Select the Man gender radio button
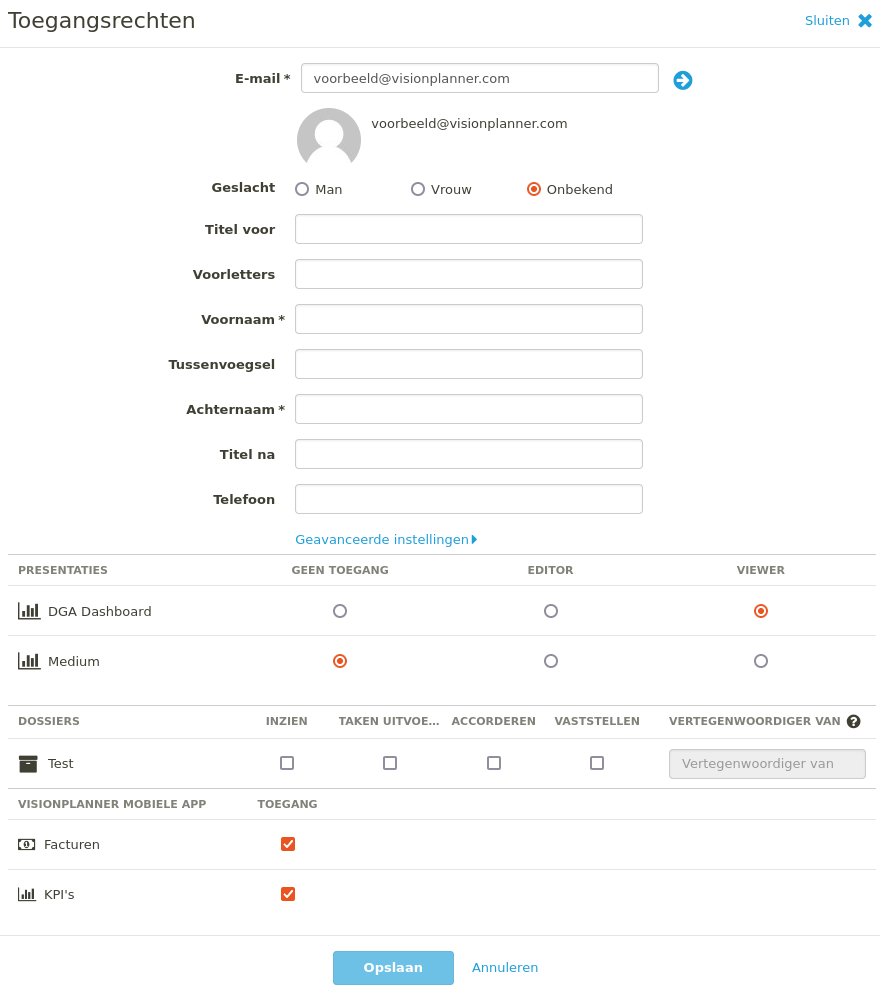 [x=302, y=189]
